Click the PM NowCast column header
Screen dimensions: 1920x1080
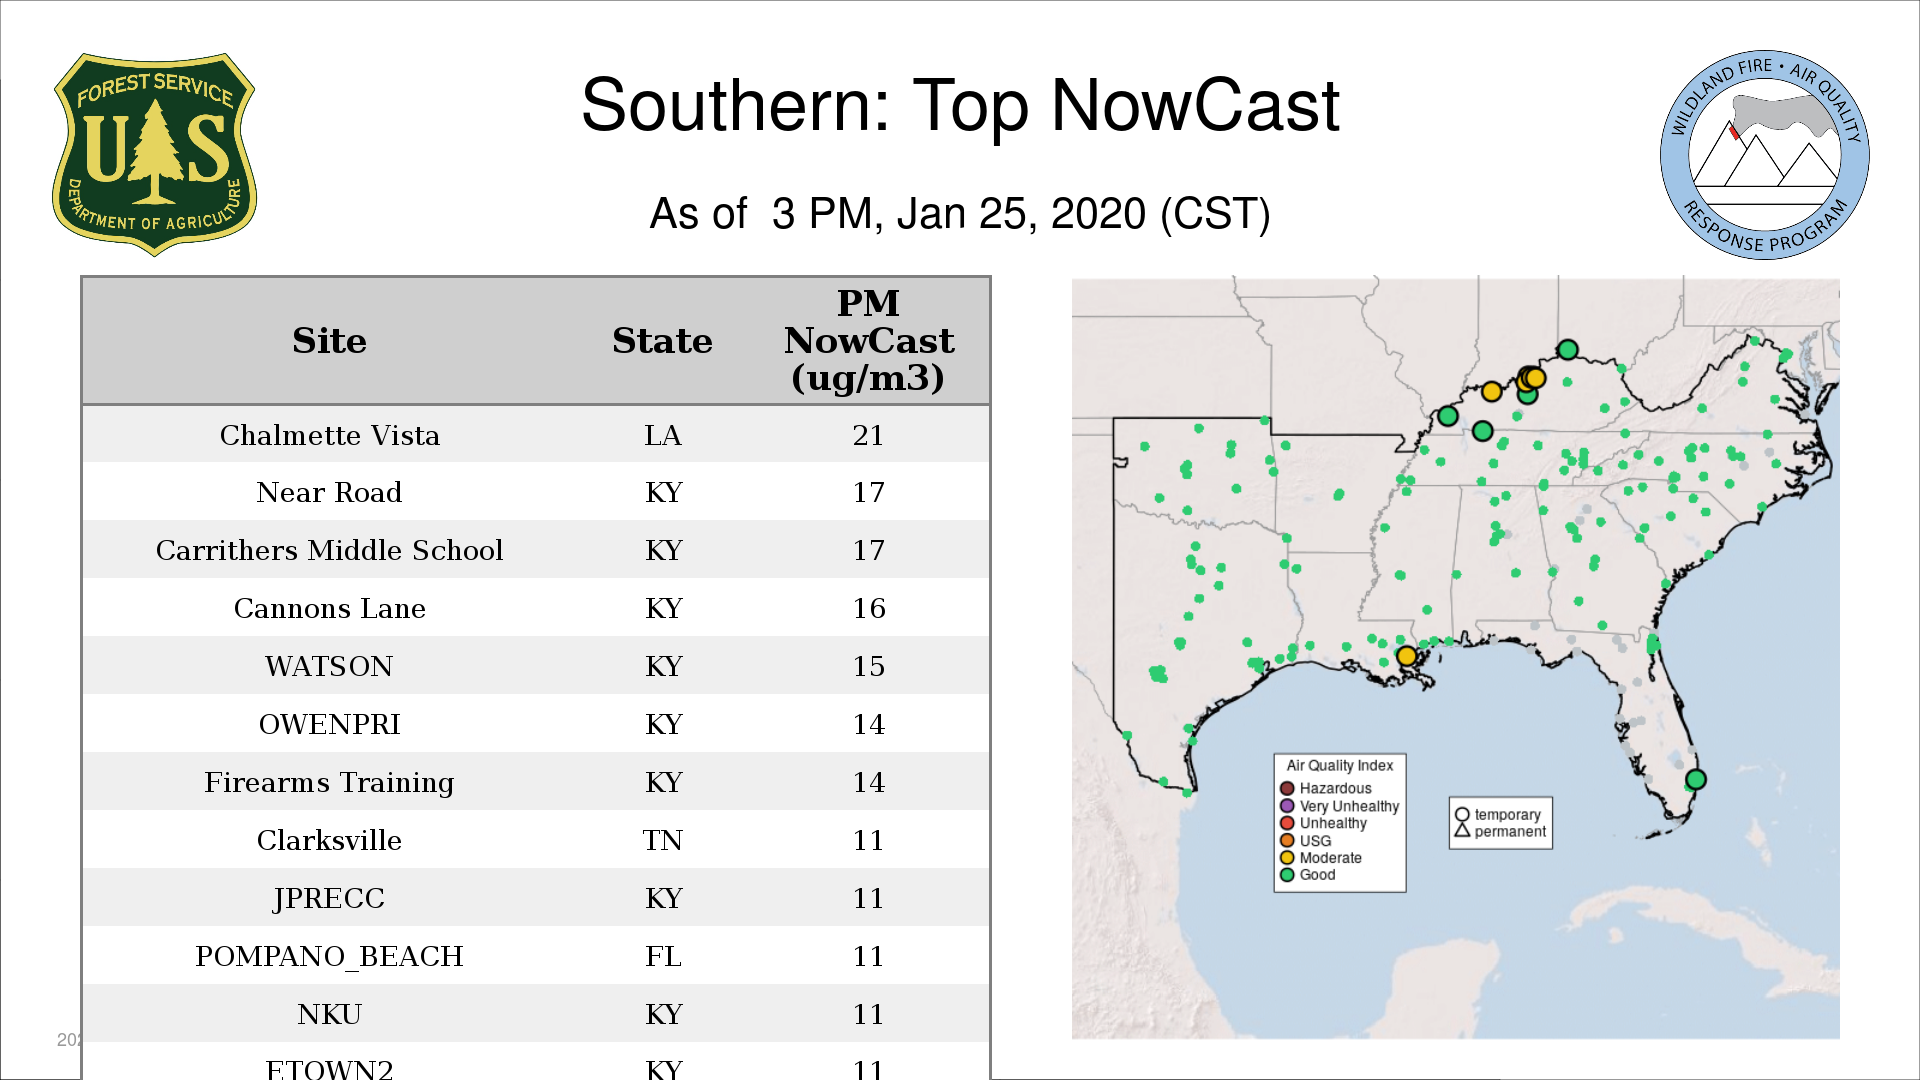pyautogui.click(x=868, y=341)
